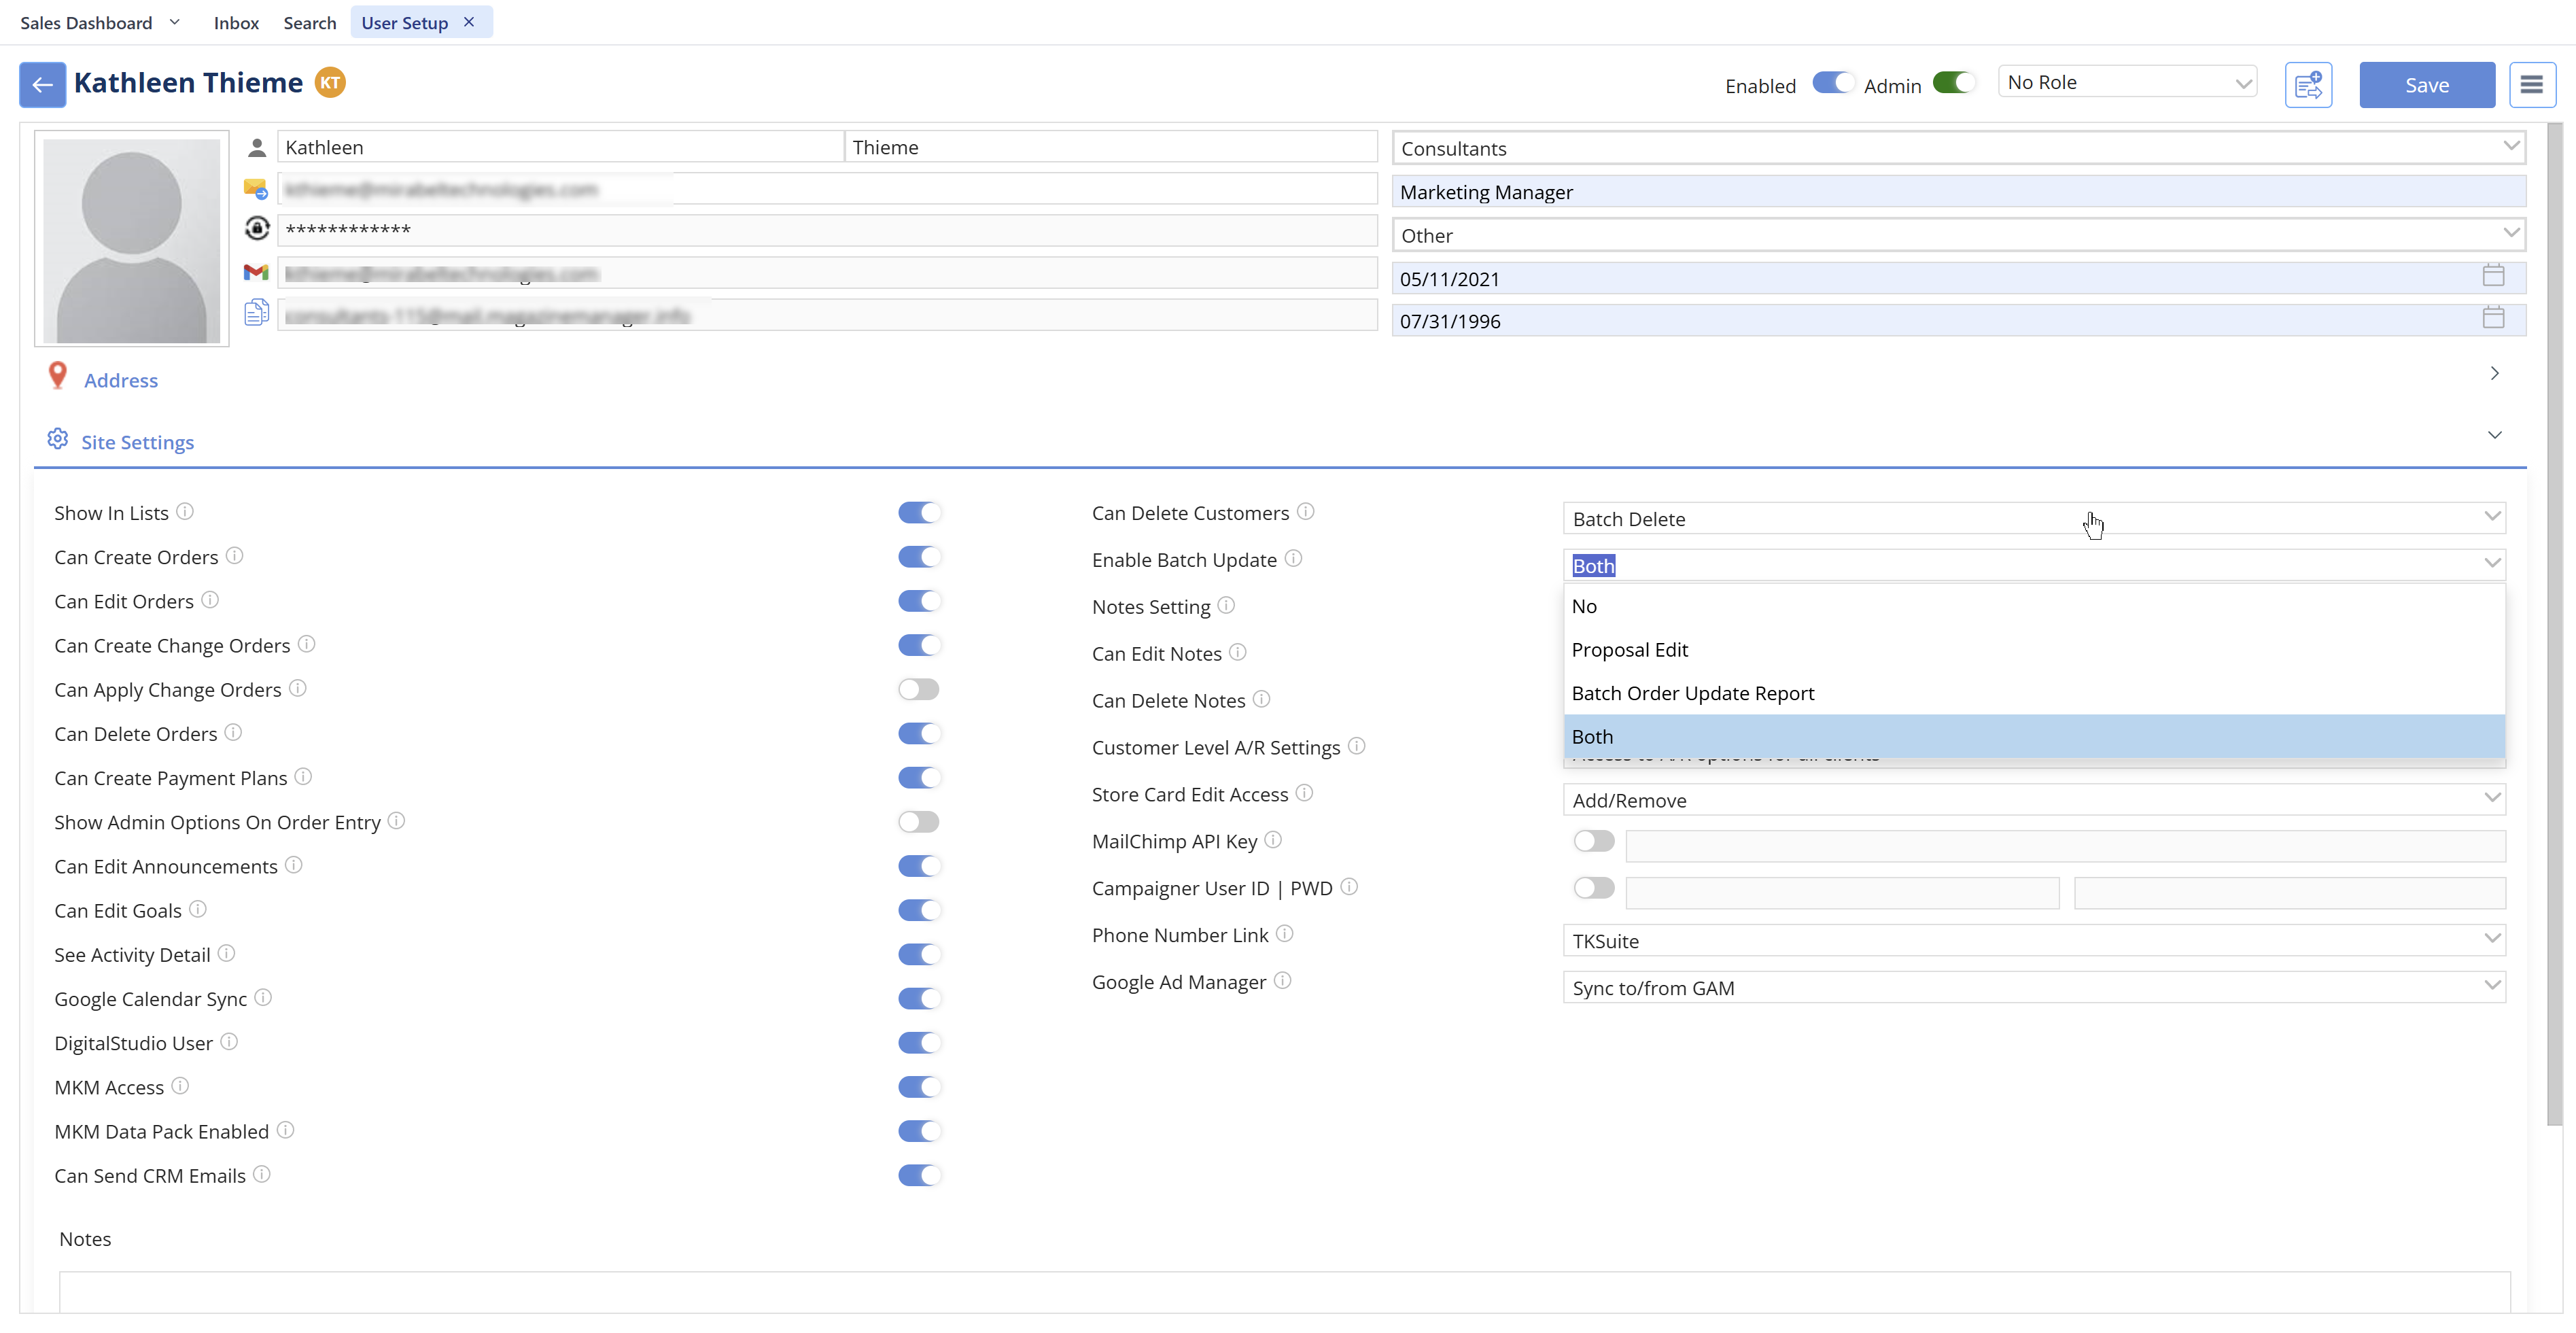Screen dimensions: 2576x1333
Task: Click the Marketing Manager title field
Action: point(1958,192)
